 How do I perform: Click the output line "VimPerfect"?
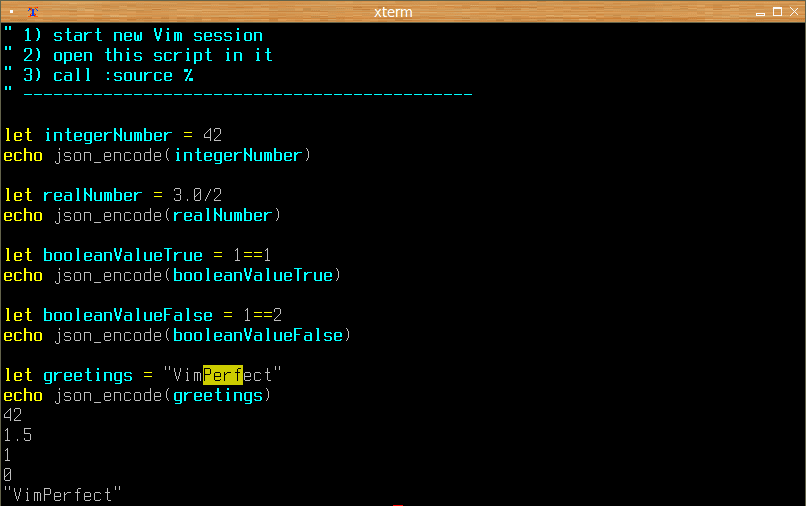62,495
